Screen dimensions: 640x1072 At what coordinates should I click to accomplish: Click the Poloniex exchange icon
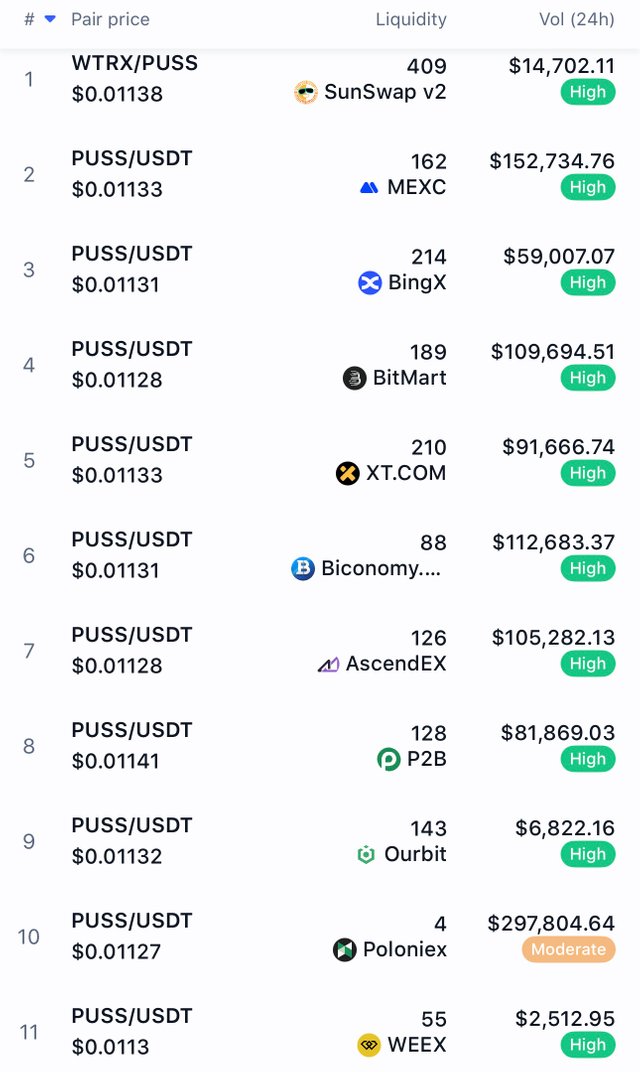click(x=345, y=950)
